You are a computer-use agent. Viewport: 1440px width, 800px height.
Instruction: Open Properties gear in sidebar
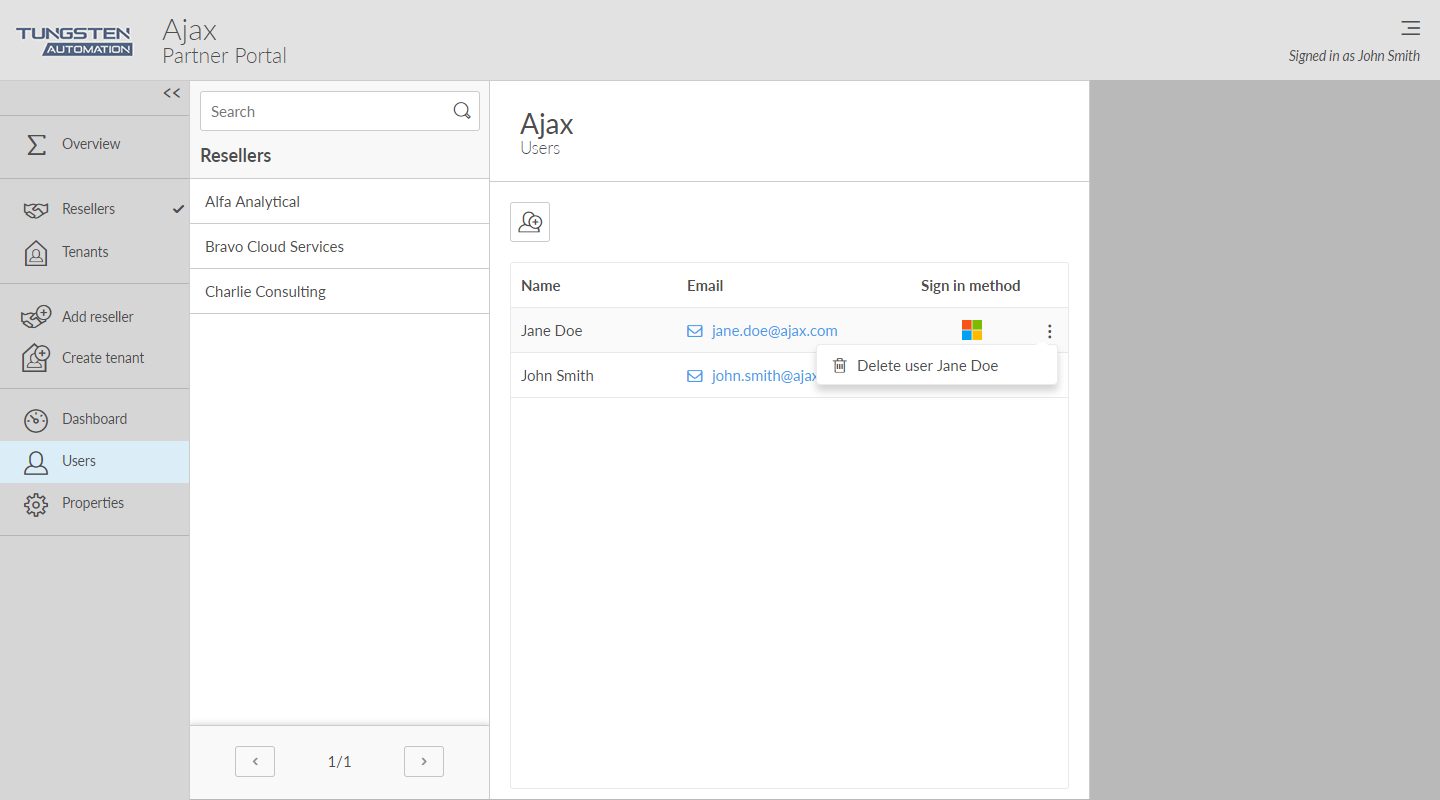tap(92, 503)
